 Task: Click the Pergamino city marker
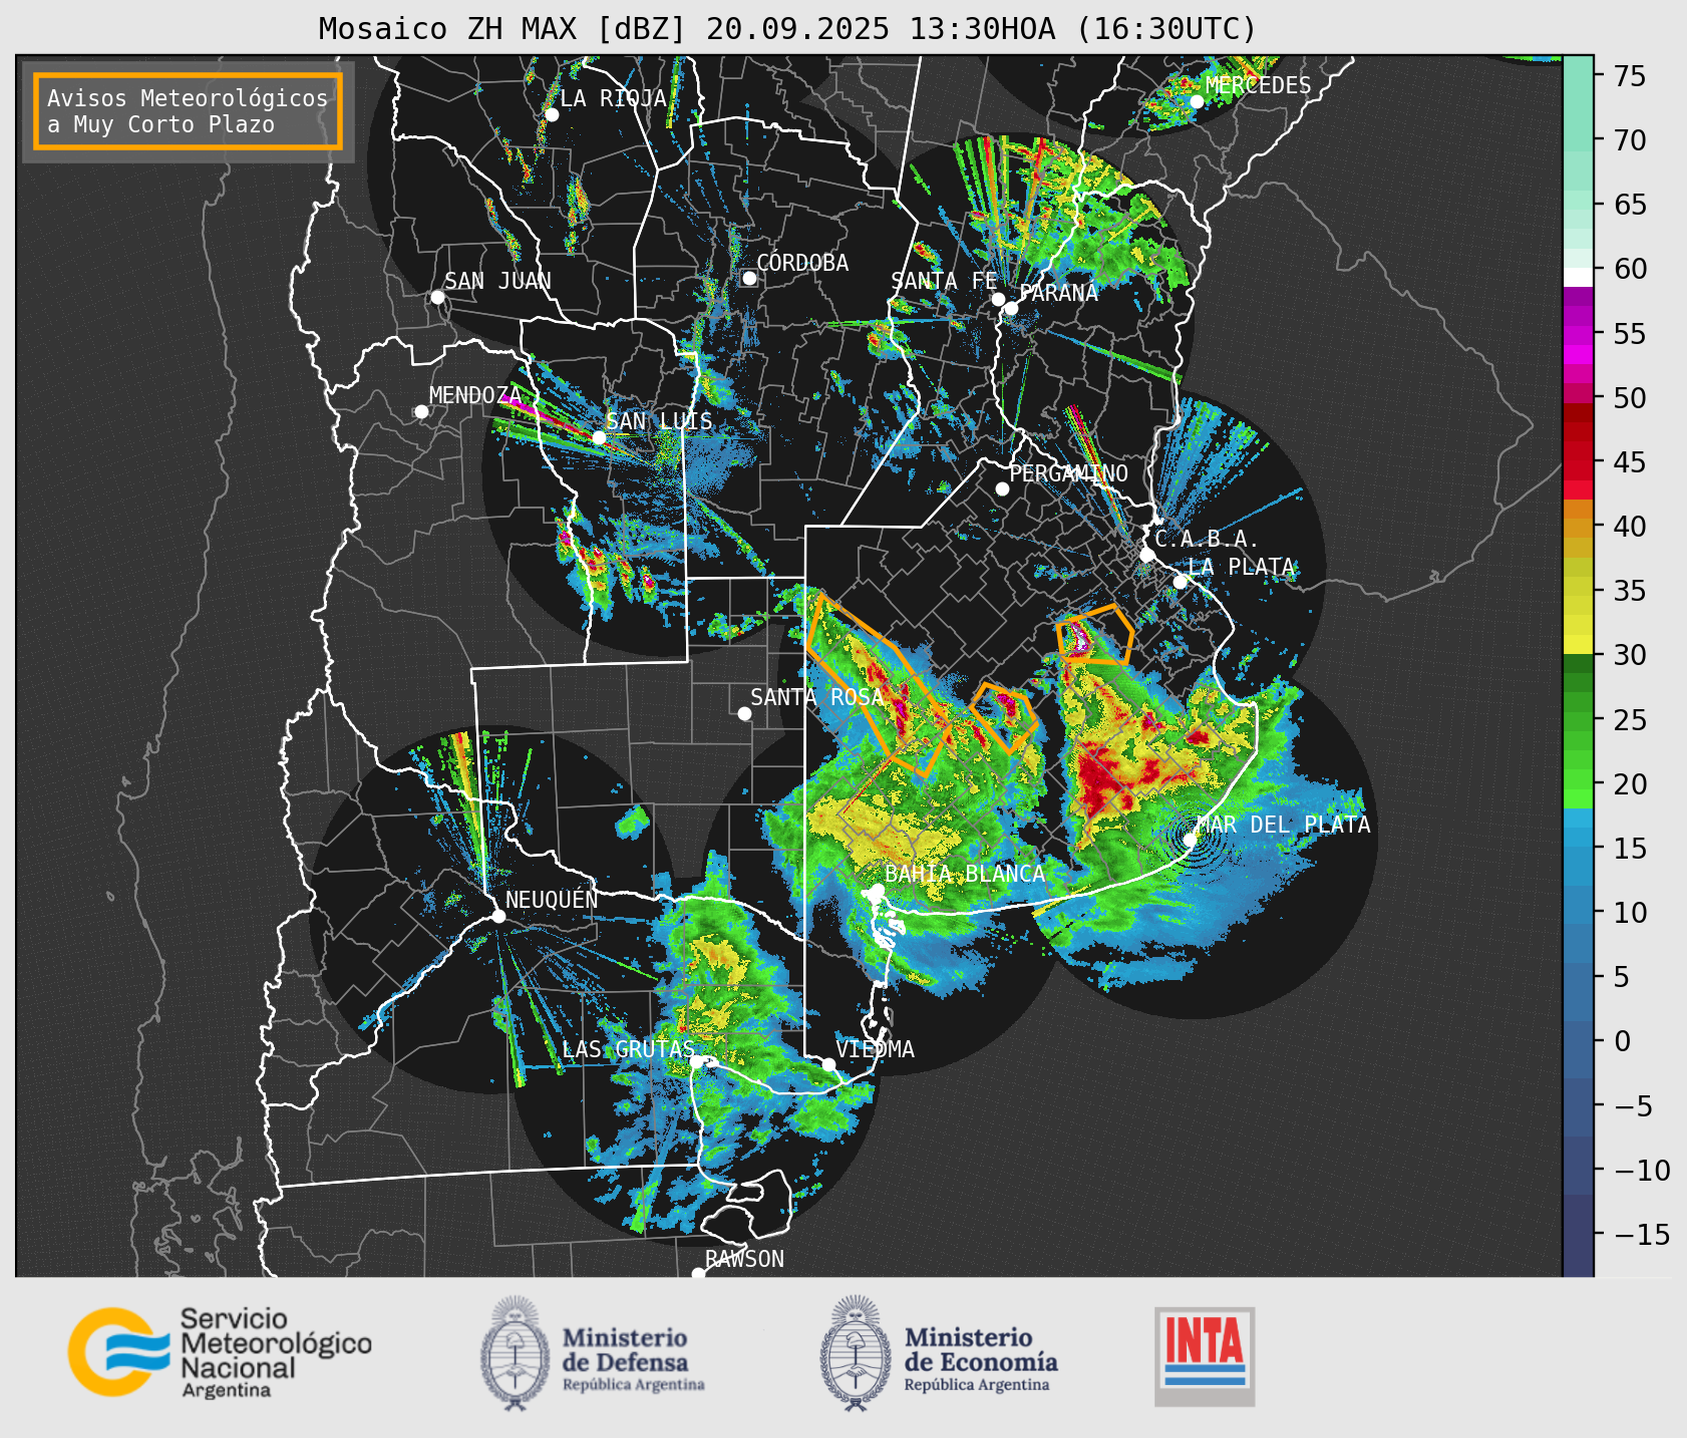(x=1002, y=489)
